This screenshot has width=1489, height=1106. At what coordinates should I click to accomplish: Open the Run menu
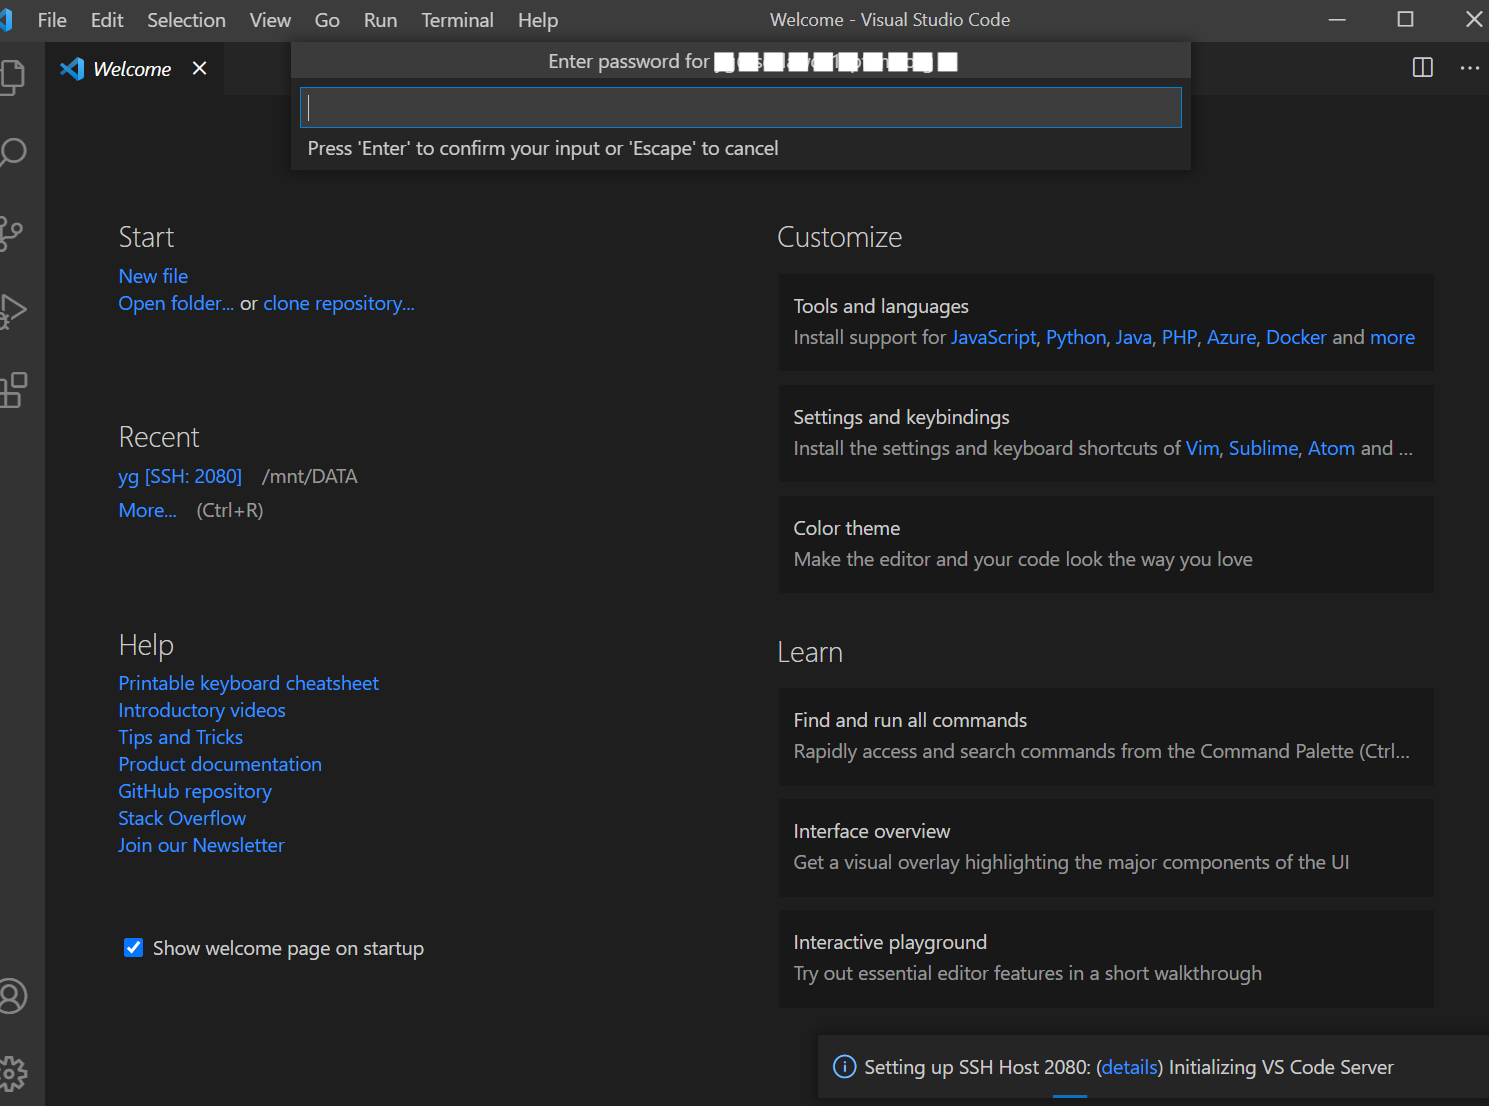[380, 20]
